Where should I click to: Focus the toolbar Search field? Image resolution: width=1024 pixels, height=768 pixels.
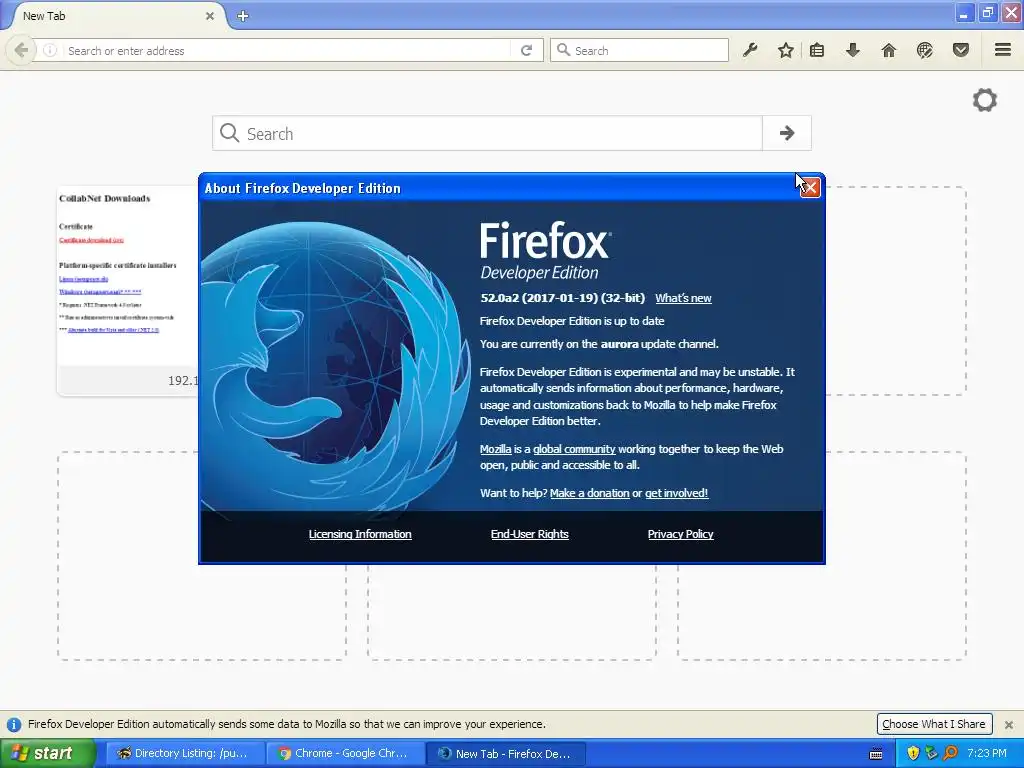pos(639,50)
